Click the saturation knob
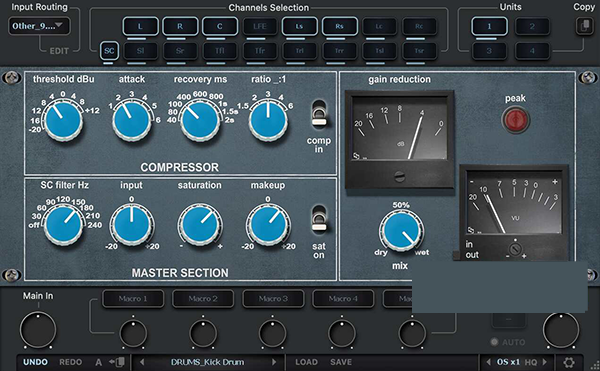Image resolution: width=600 pixels, height=371 pixels. tap(200, 225)
